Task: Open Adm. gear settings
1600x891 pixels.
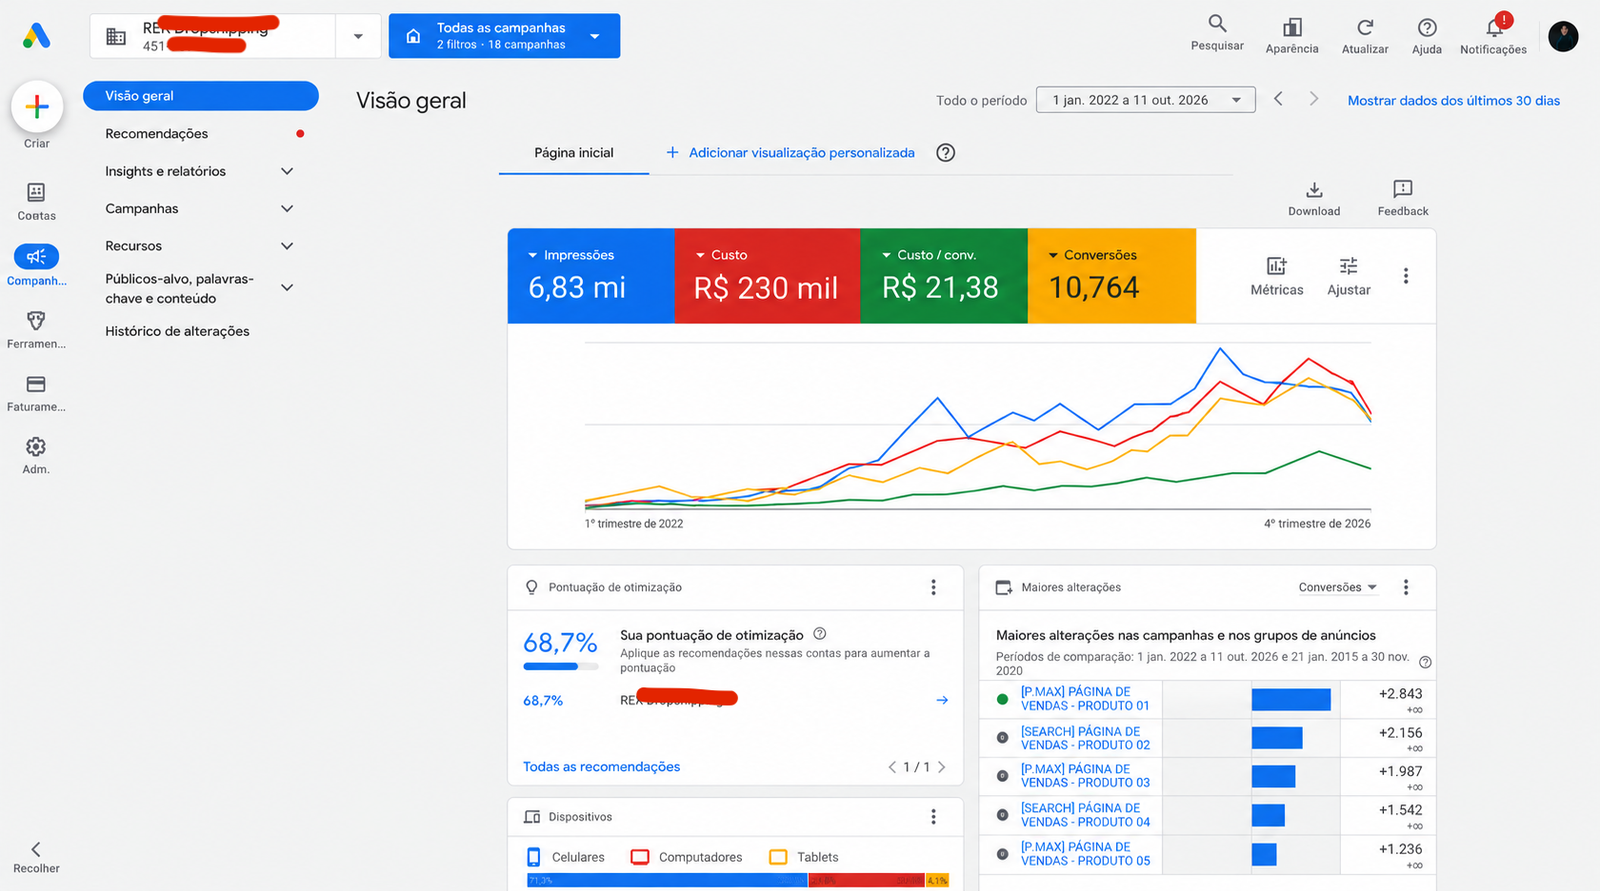Action: tap(36, 446)
